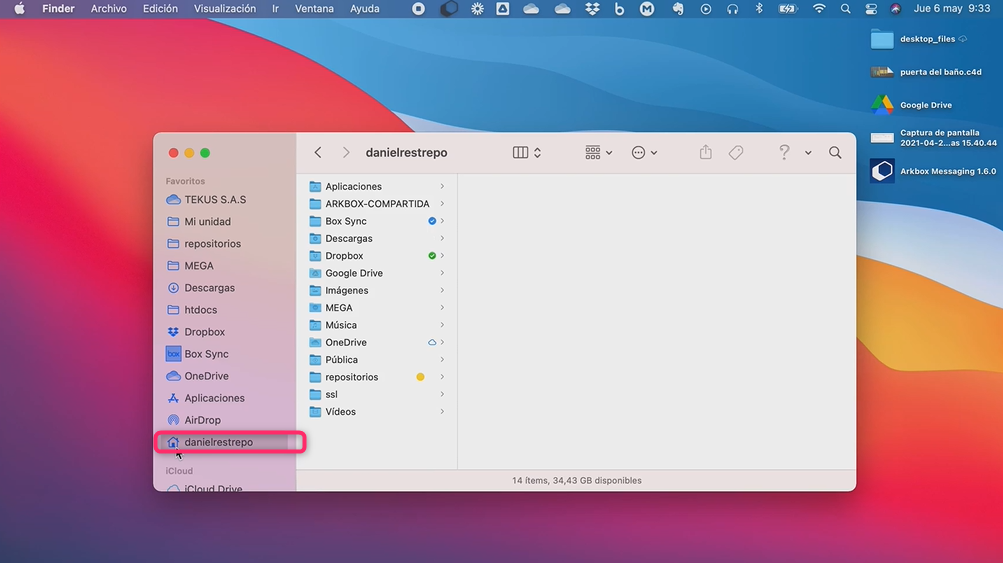
Task: Open the Edición menu
Action: (160, 9)
